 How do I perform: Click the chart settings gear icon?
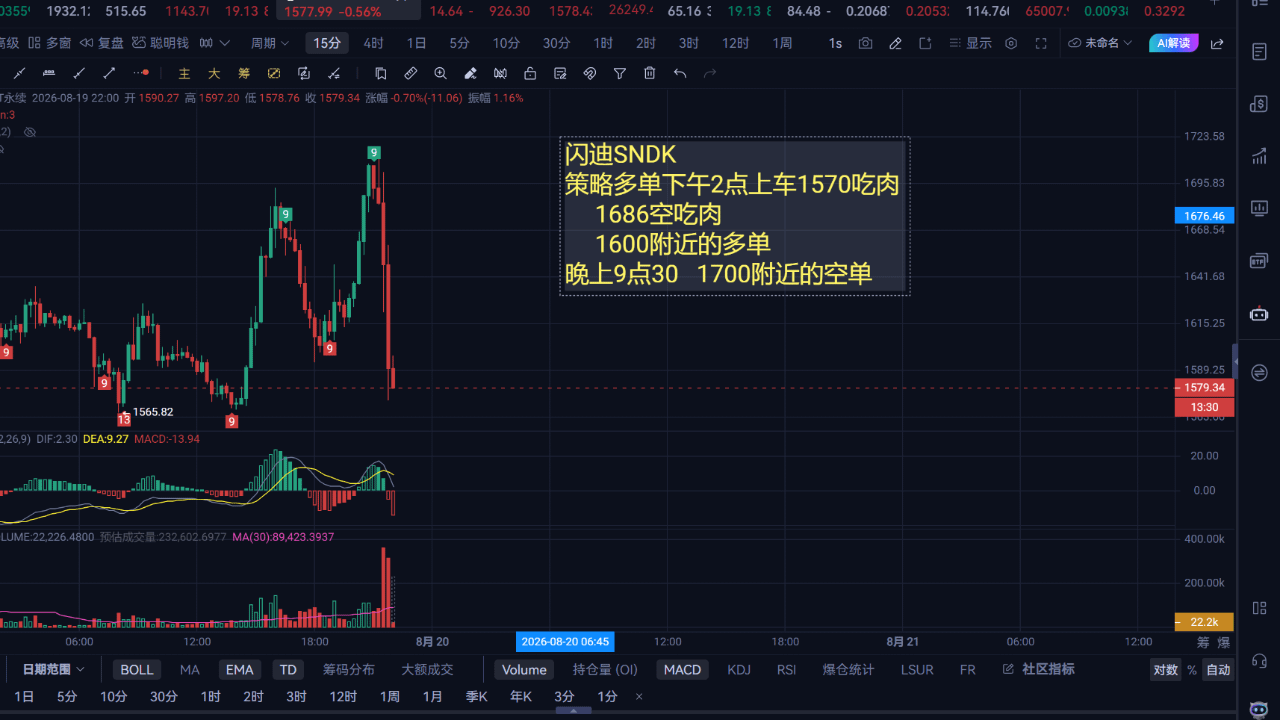pos(1011,44)
